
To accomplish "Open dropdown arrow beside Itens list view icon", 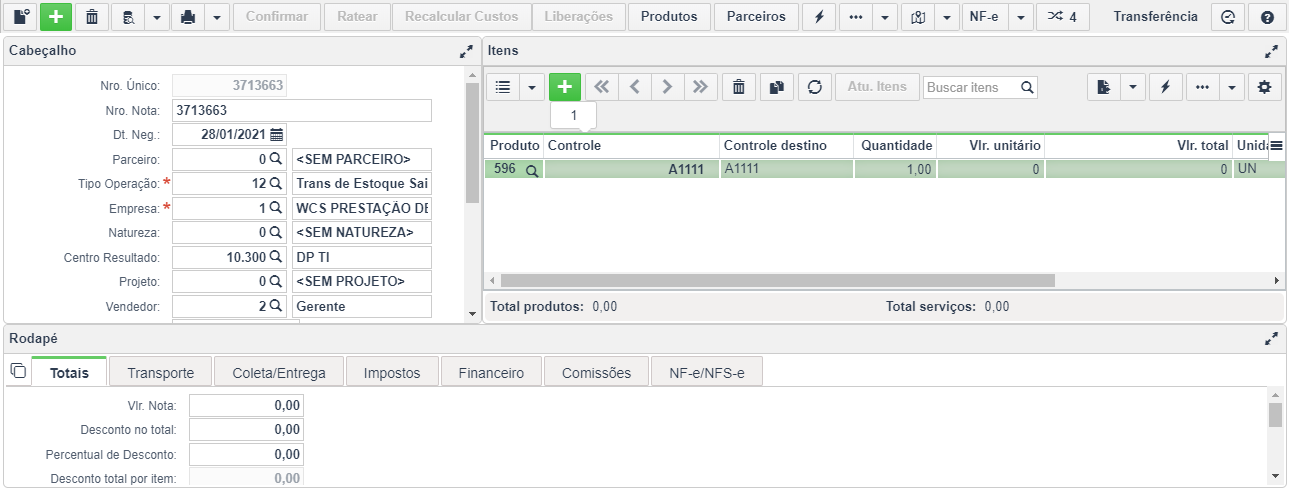I will tap(532, 87).
